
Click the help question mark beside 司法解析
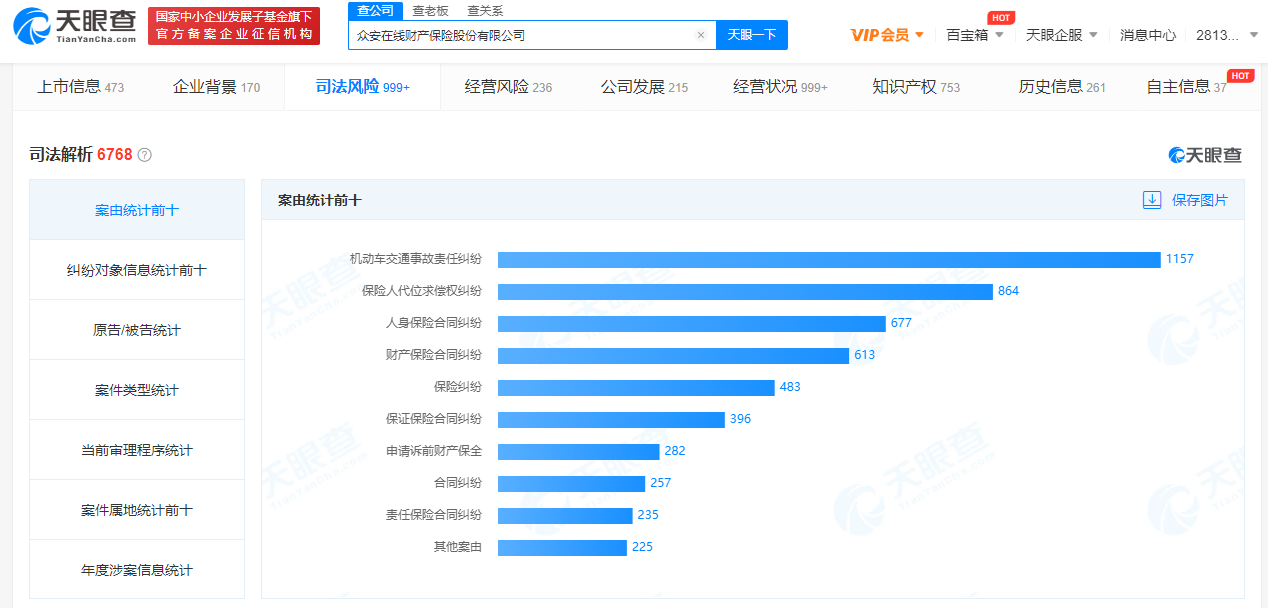click(145, 155)
